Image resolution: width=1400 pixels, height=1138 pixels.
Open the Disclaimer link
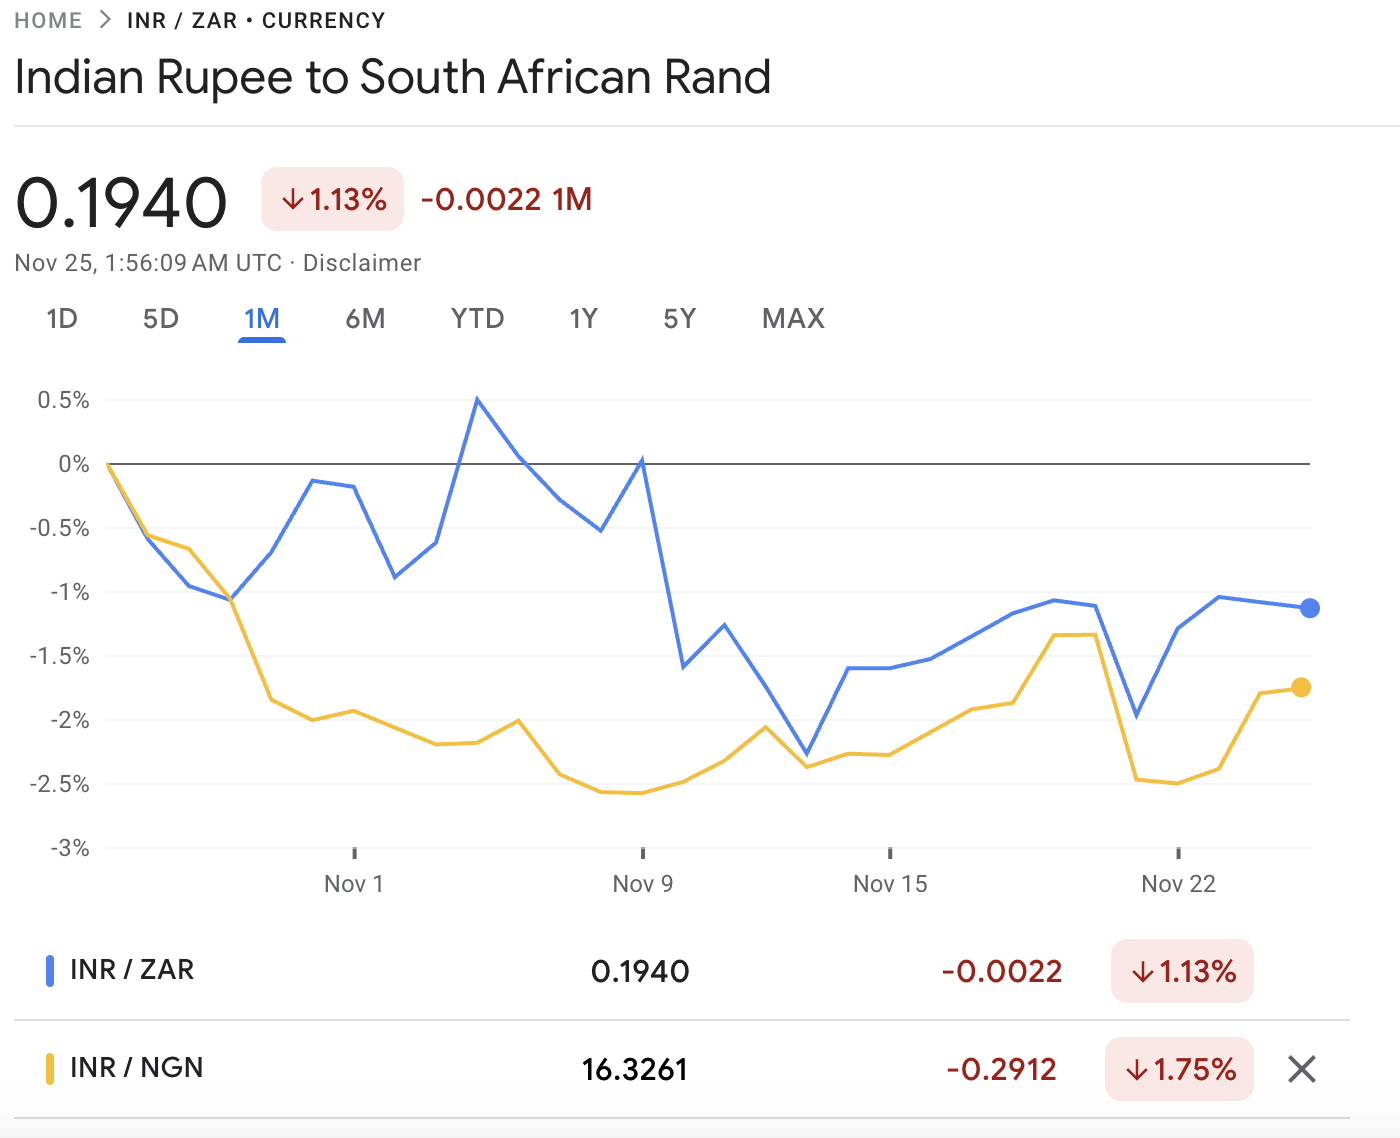(364, 262)
